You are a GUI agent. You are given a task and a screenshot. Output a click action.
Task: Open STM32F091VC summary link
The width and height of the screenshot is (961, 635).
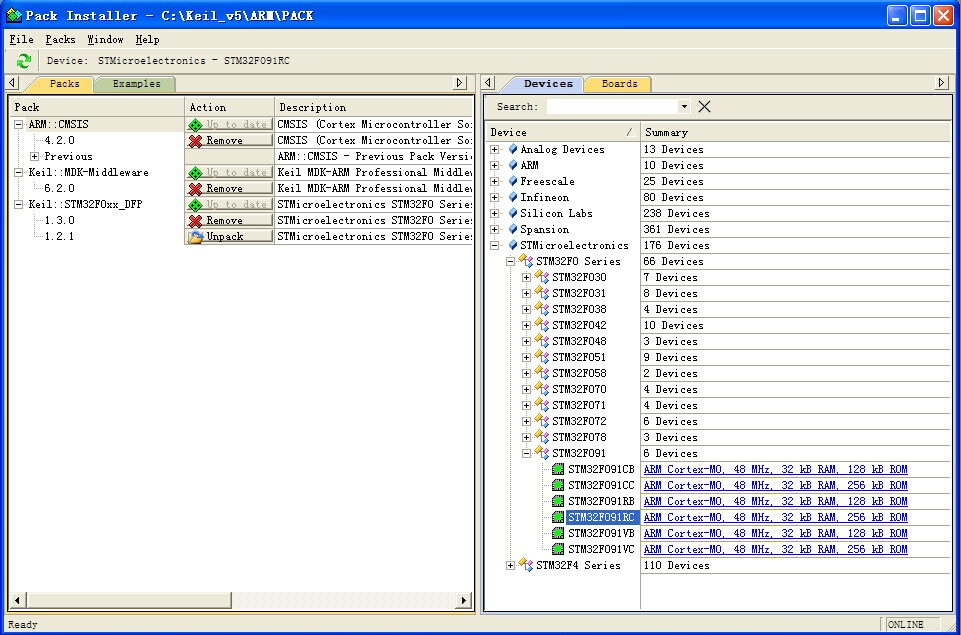[x=775, y=549]
